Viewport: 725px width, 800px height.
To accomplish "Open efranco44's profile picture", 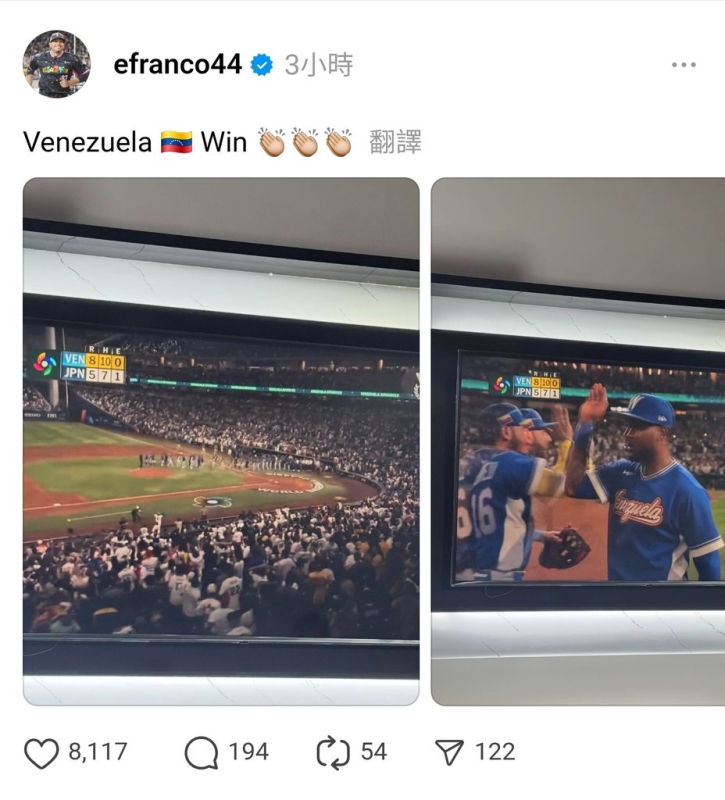I will pyautogui.click(x=57, y=64).
